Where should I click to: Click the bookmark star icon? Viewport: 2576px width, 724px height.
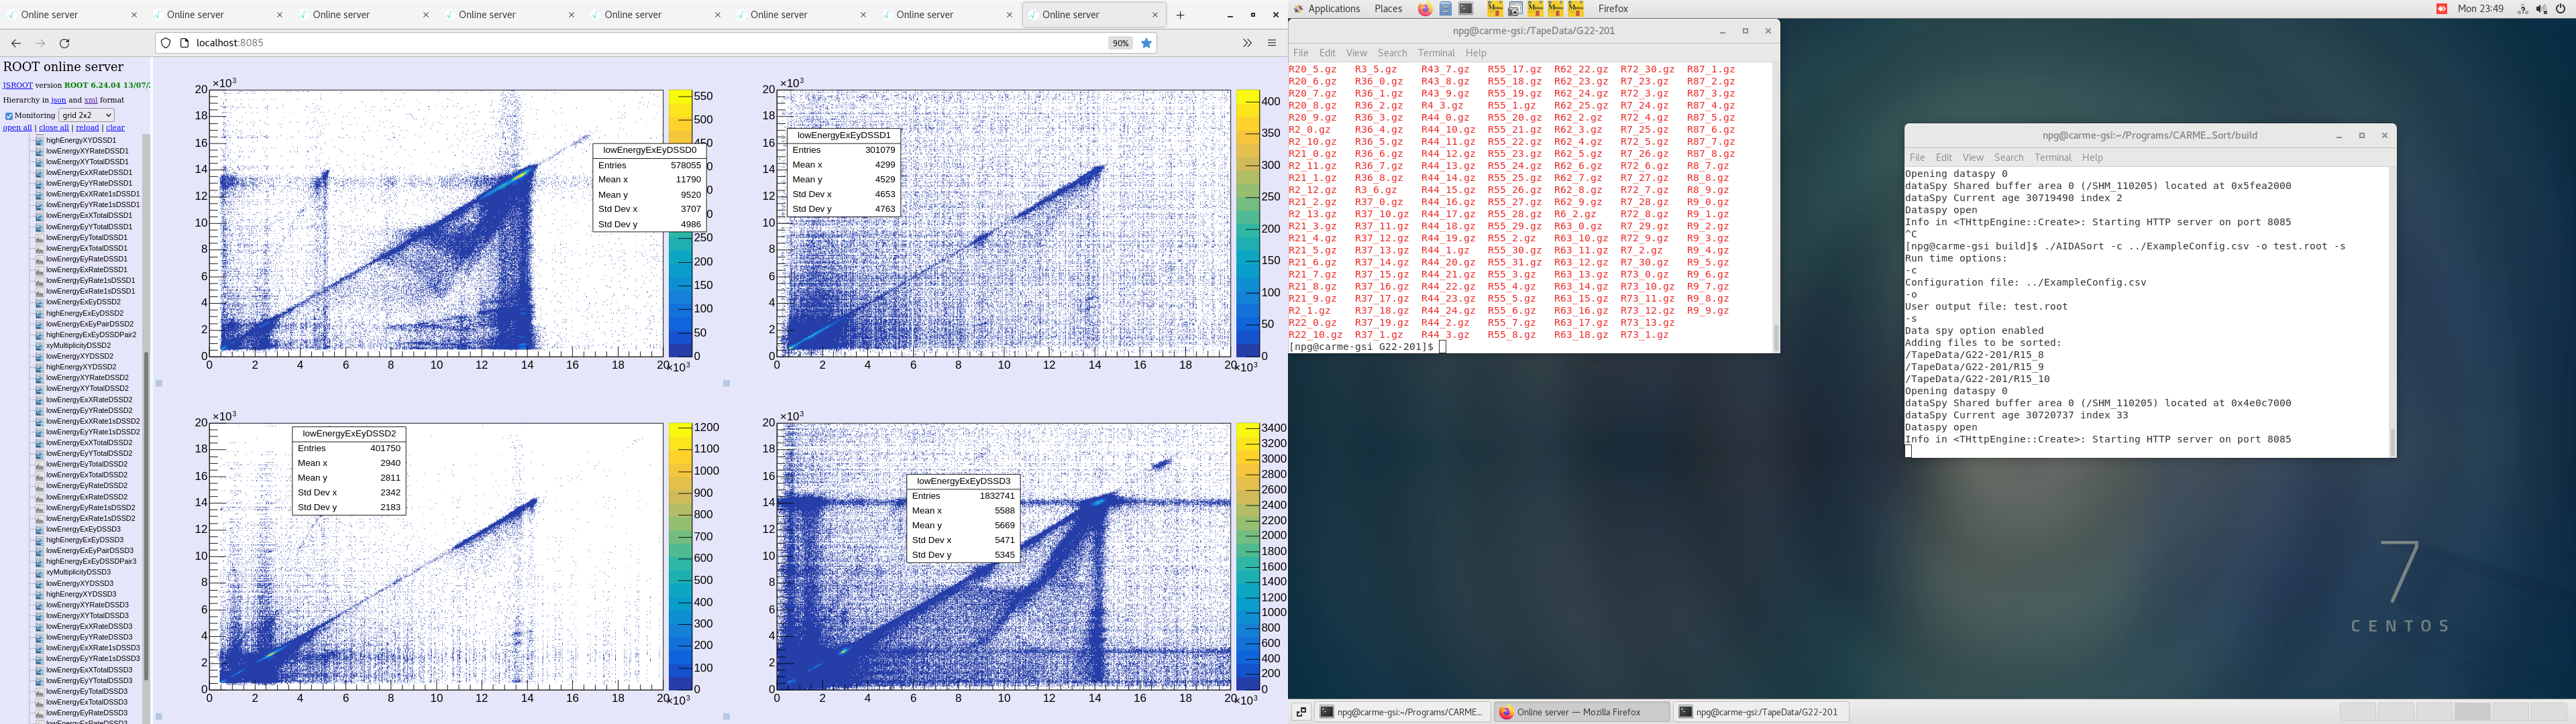[x=1147, y=43]
